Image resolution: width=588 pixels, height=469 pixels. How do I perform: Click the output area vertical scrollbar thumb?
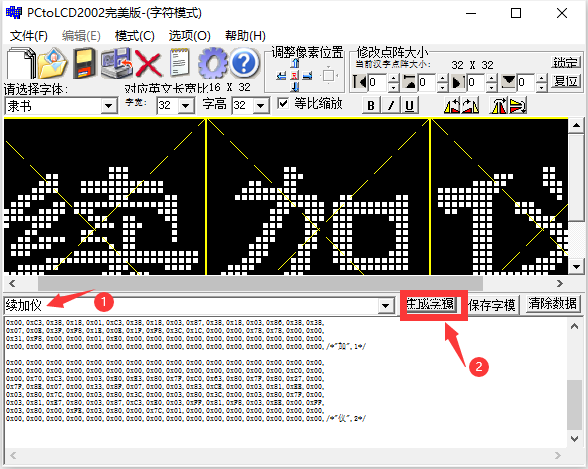(x=574, y=405)
